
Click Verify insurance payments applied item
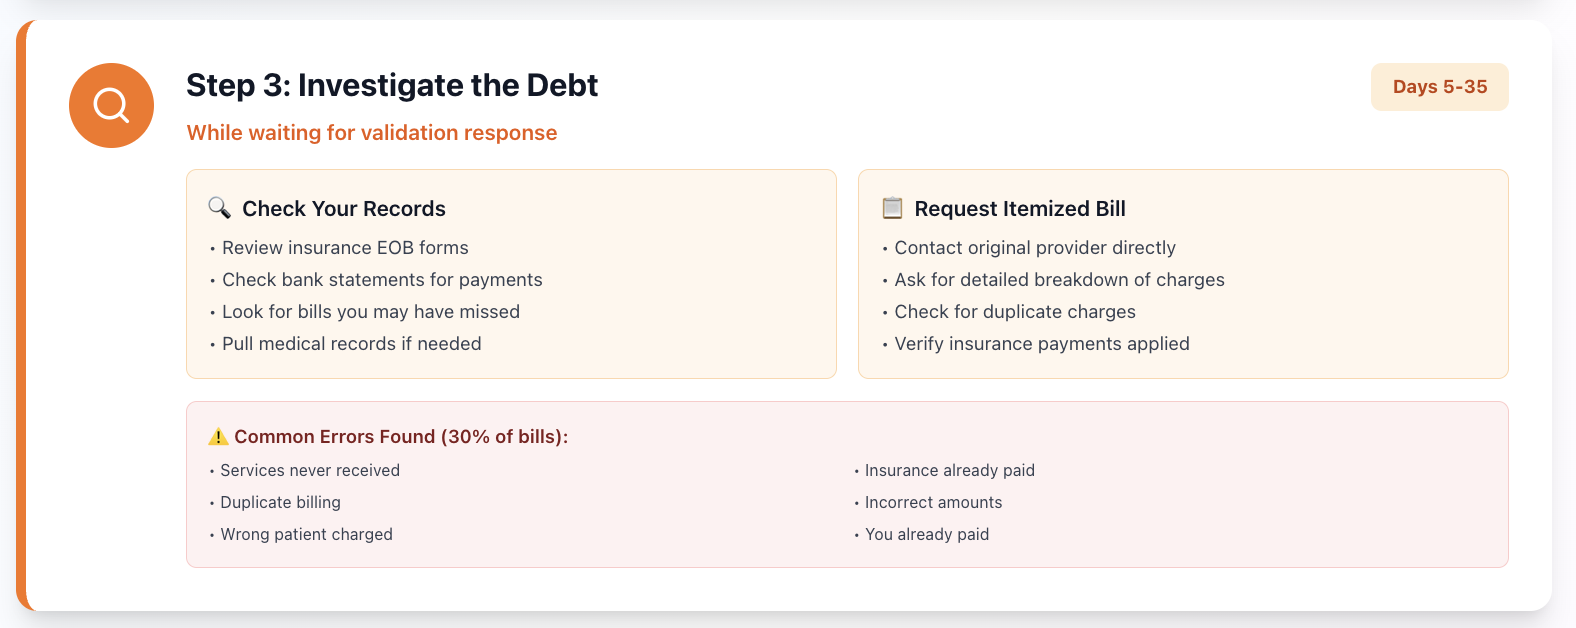point(1042,344)
